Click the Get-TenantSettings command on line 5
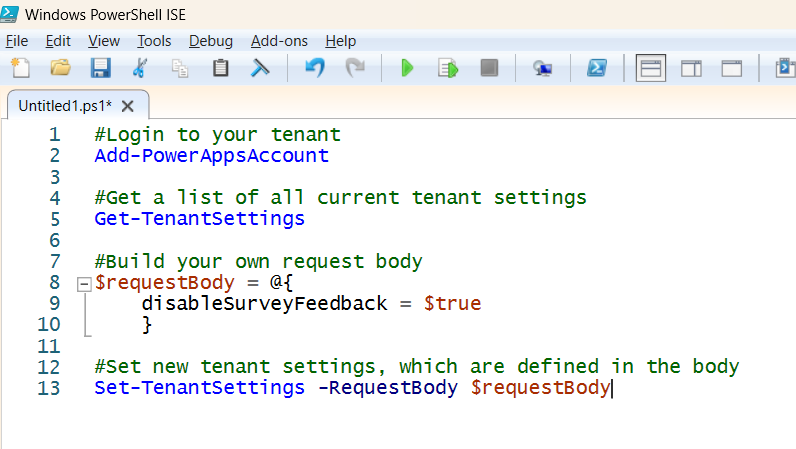Screen dimensions: 796x449 200,219
